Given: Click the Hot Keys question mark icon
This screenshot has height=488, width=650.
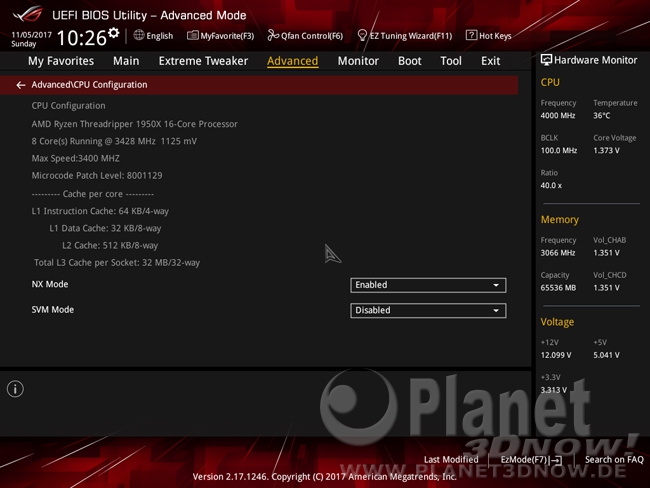Looking at the screenshot, I should coord(471,35).
